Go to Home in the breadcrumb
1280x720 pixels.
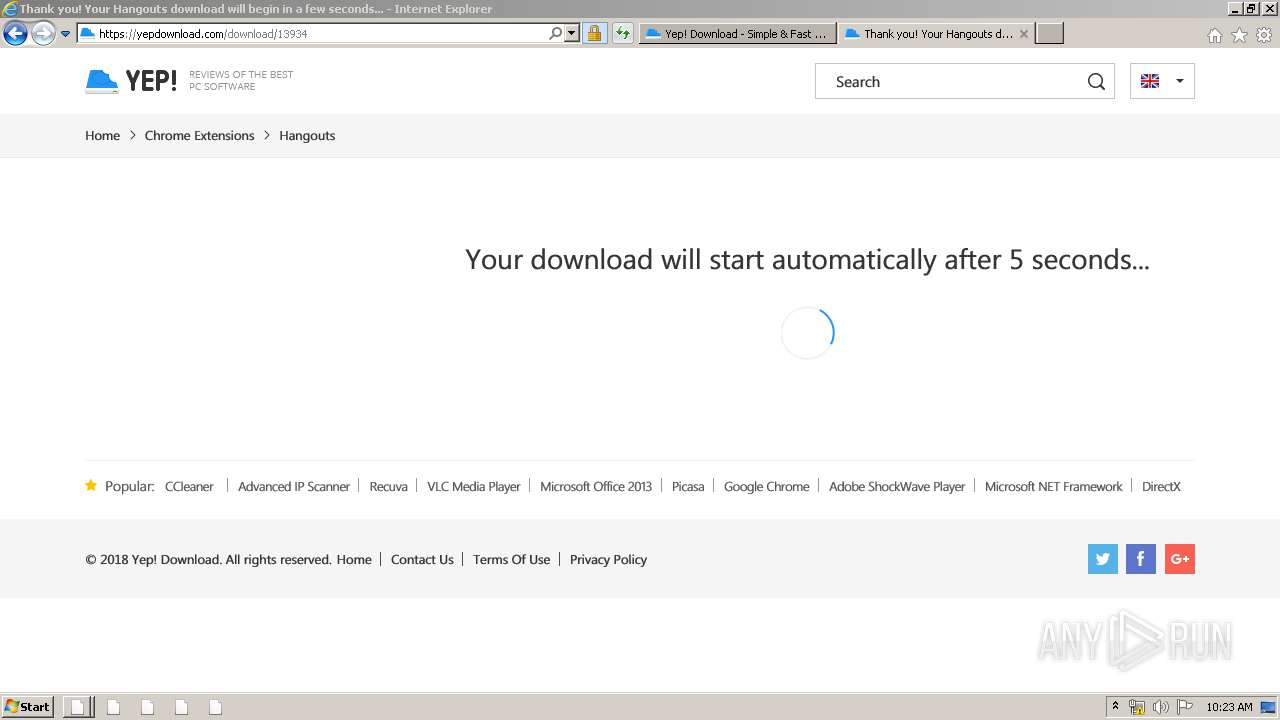(102, 136)
